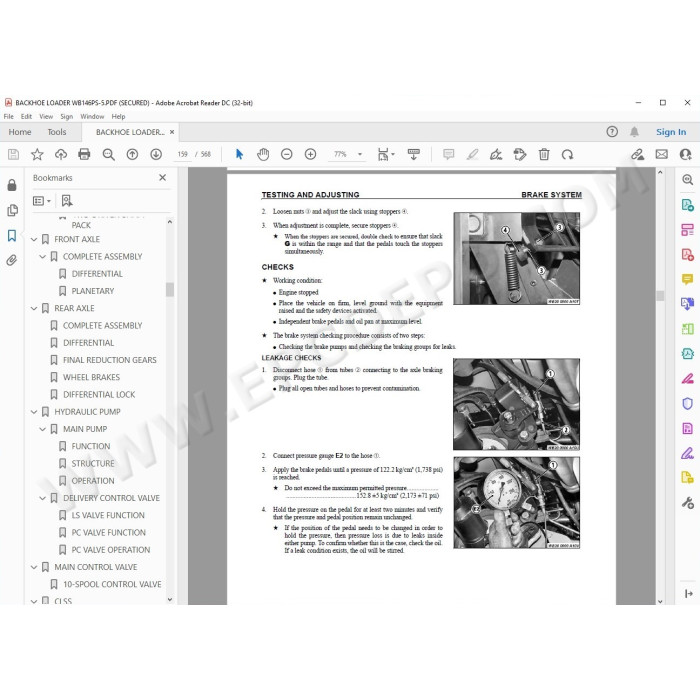Open the Window menu
The width and height of the screenshot is (700, 700).
coord(92,117)
